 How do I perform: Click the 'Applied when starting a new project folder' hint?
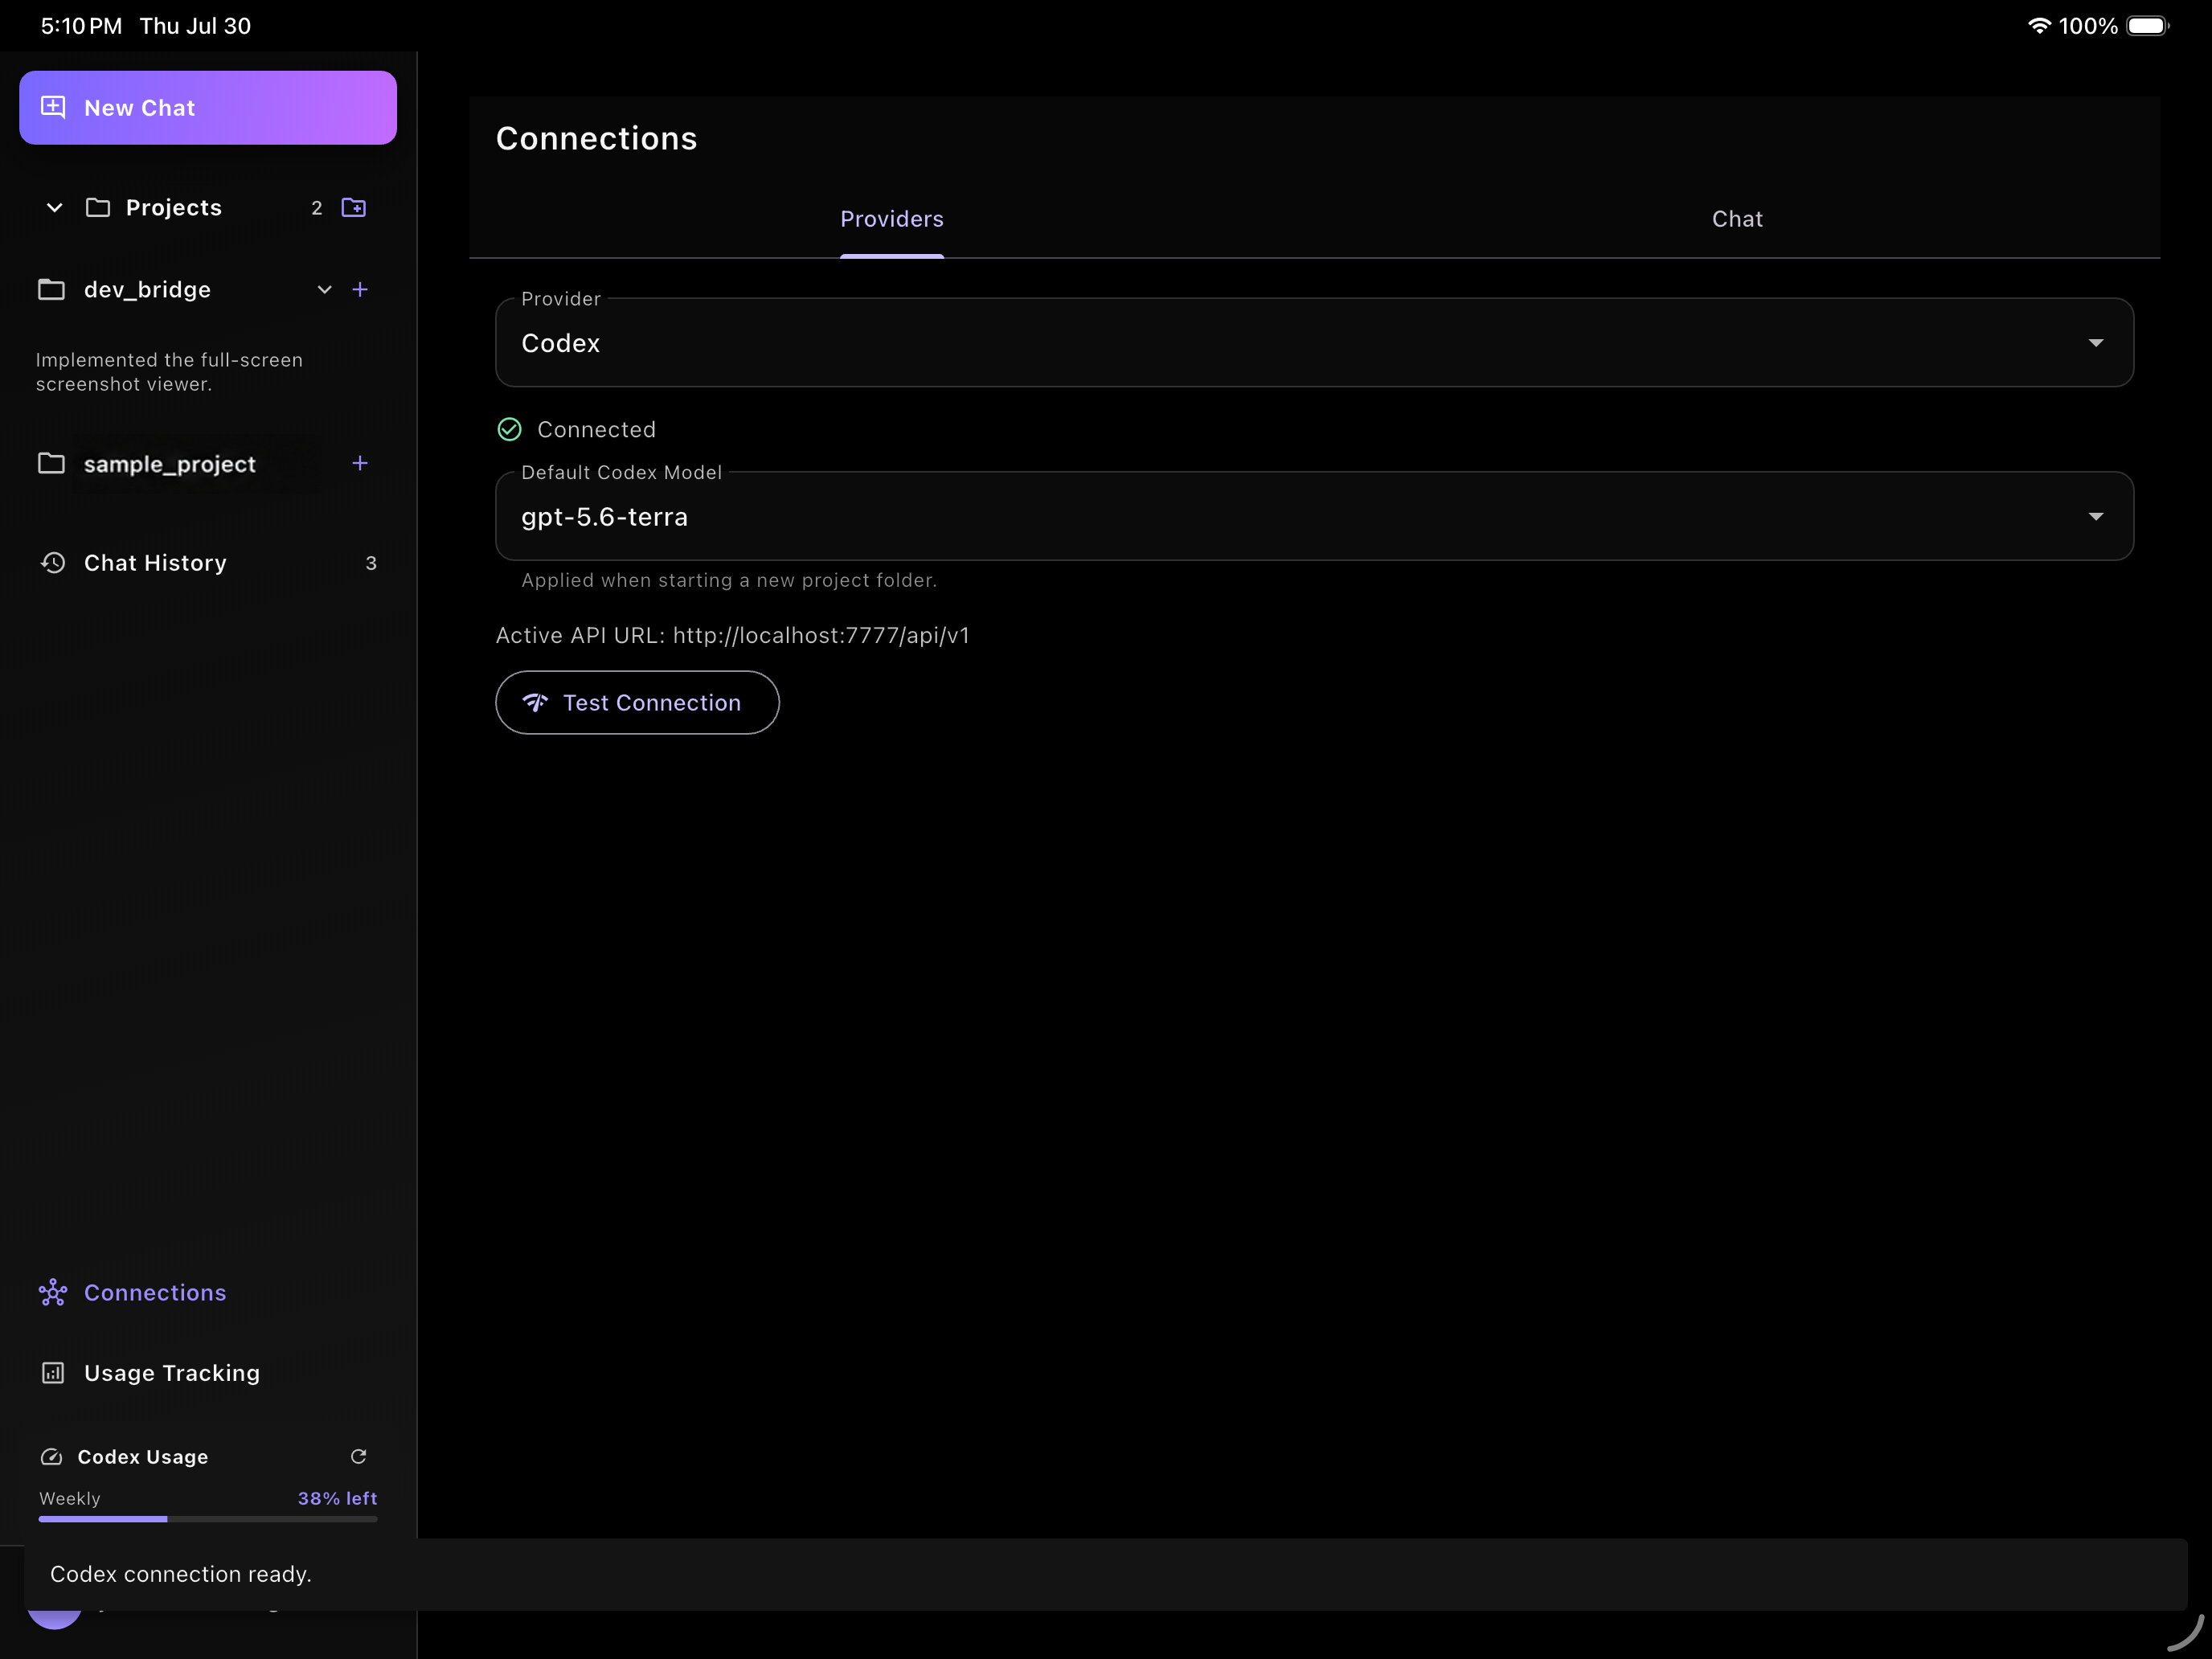click(x=729, y=581)
